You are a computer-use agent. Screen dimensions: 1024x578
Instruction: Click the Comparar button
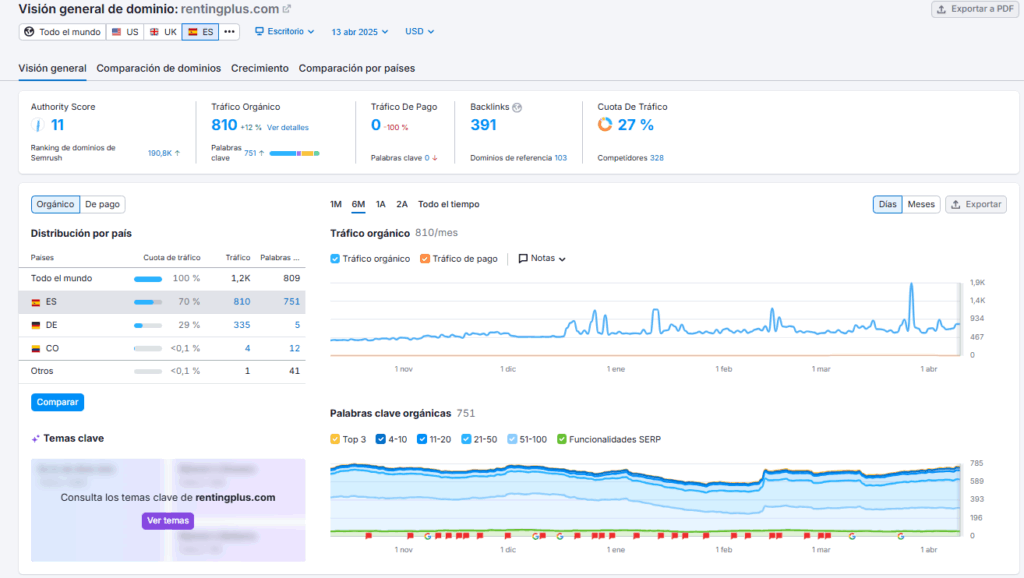point(57,402)
